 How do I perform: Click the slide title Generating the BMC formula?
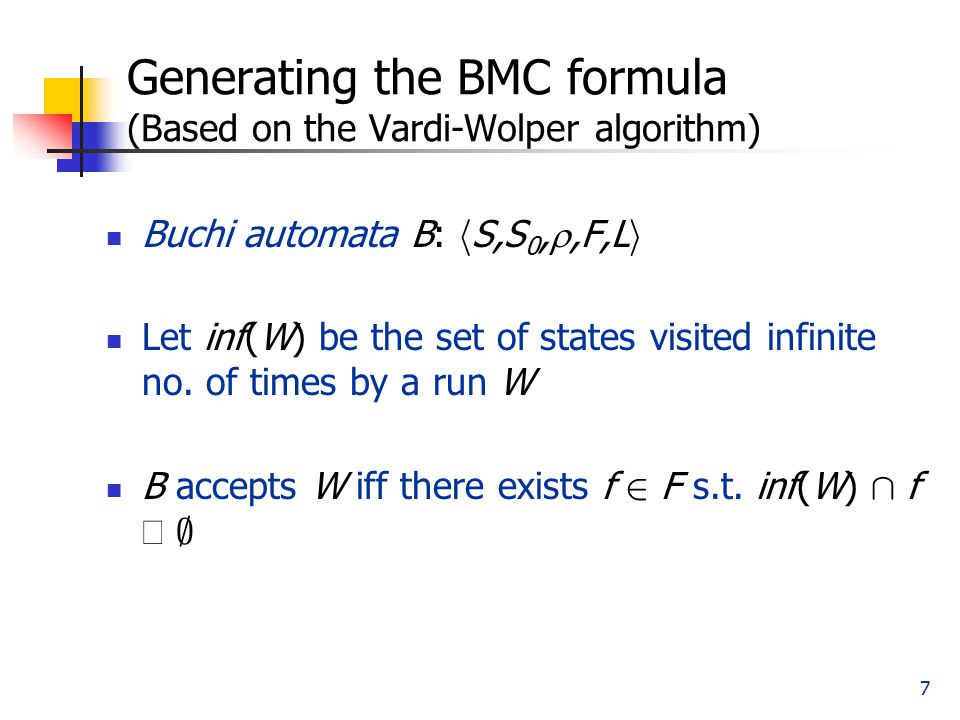click(427, 78)
